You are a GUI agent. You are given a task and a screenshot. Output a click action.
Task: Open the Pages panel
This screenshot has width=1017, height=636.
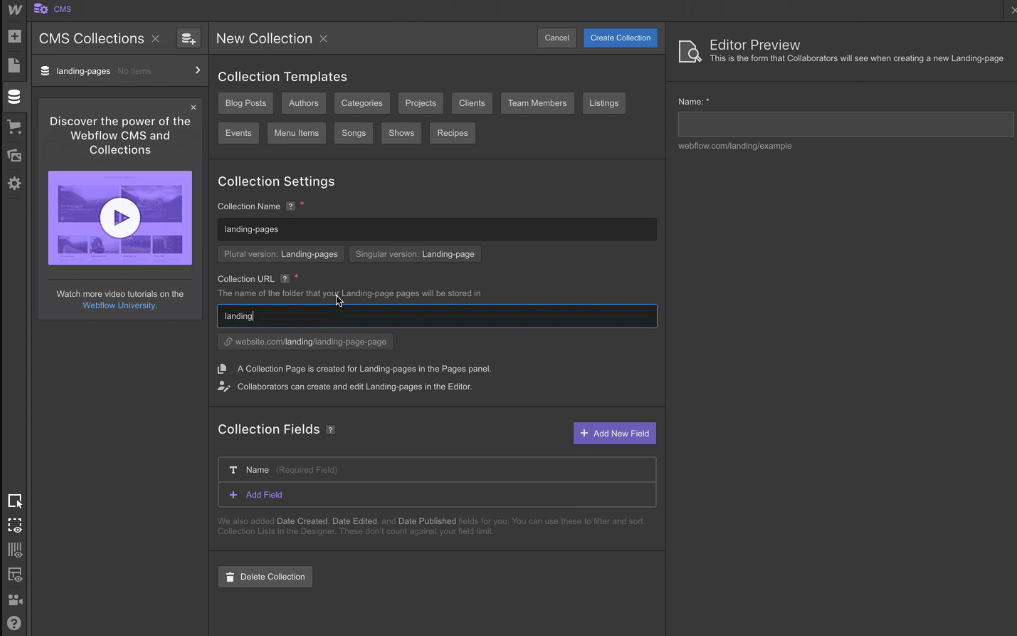coord(14,66)
